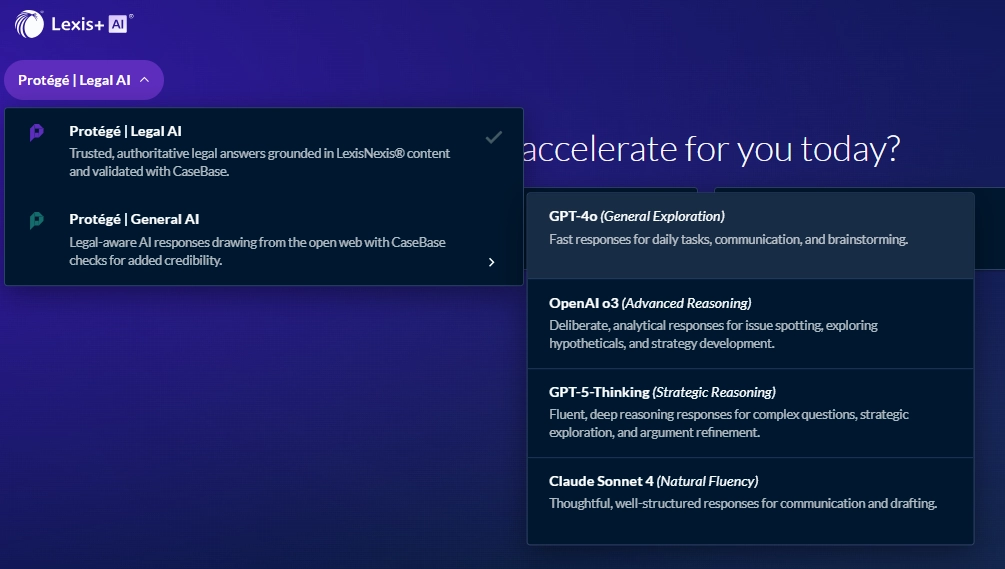The width and height of the screenshot is (1005, 569).
Task: Expand the General AI submenu arrow
Action: (491, 262)
